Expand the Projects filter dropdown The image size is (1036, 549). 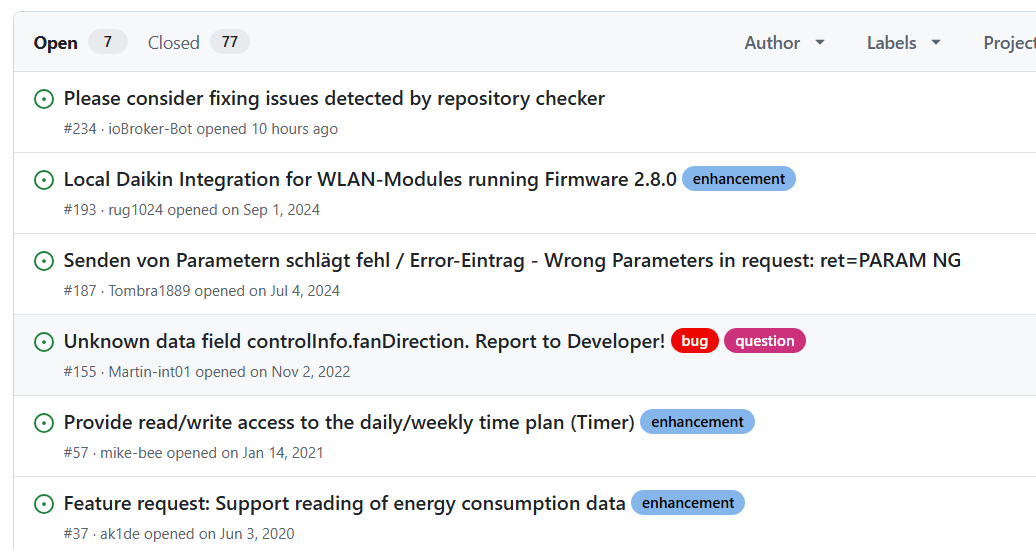[1008, 43]
